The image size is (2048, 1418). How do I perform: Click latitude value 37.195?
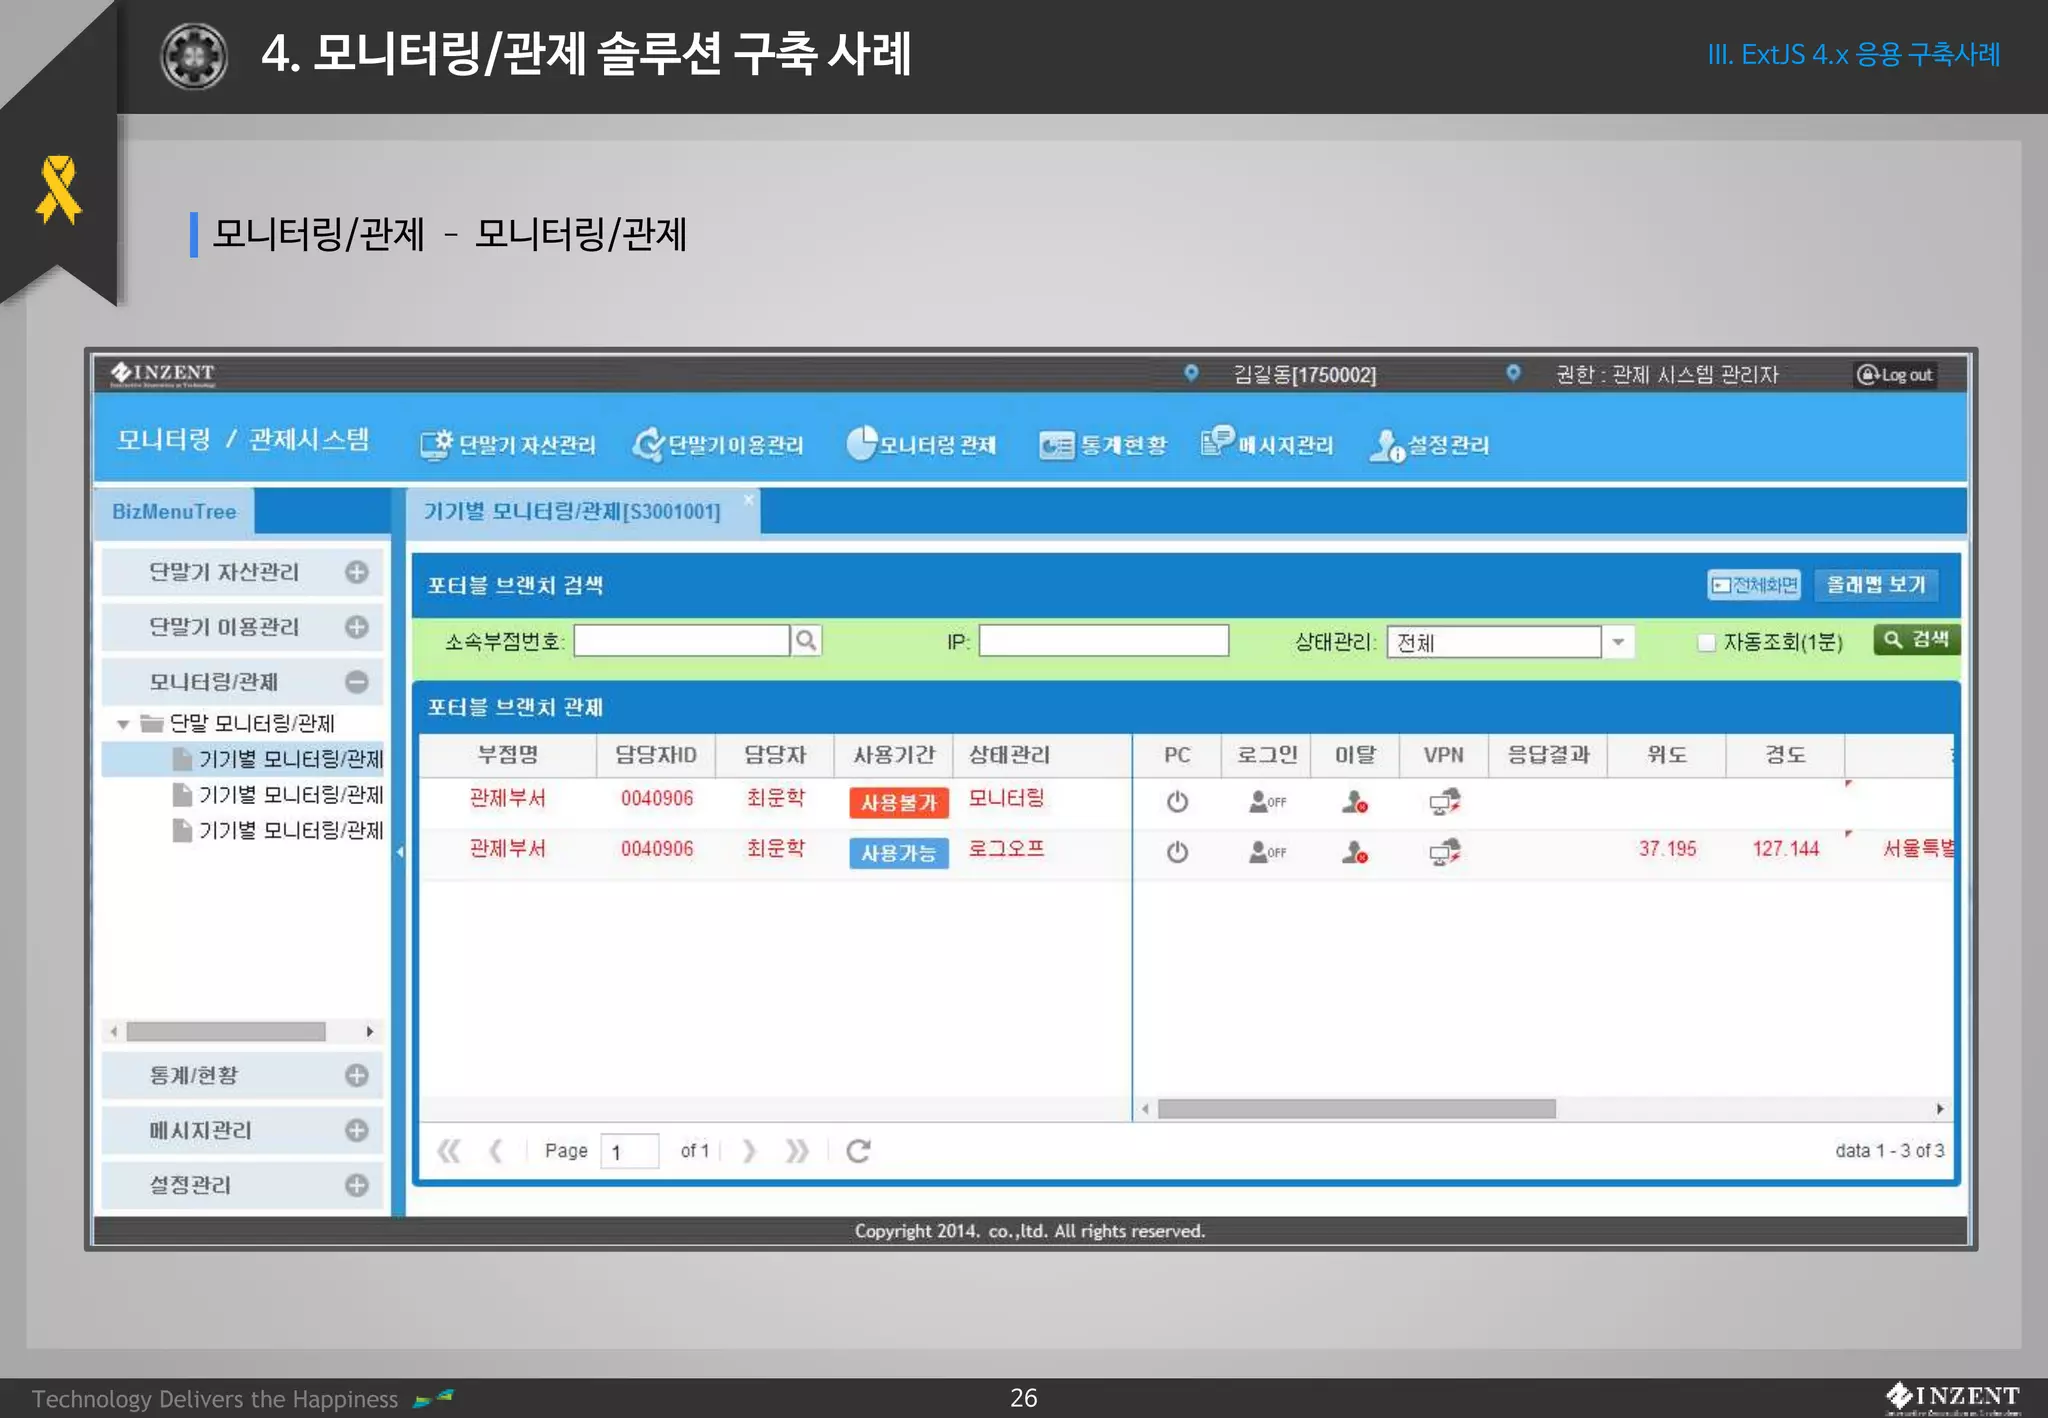1667,849
